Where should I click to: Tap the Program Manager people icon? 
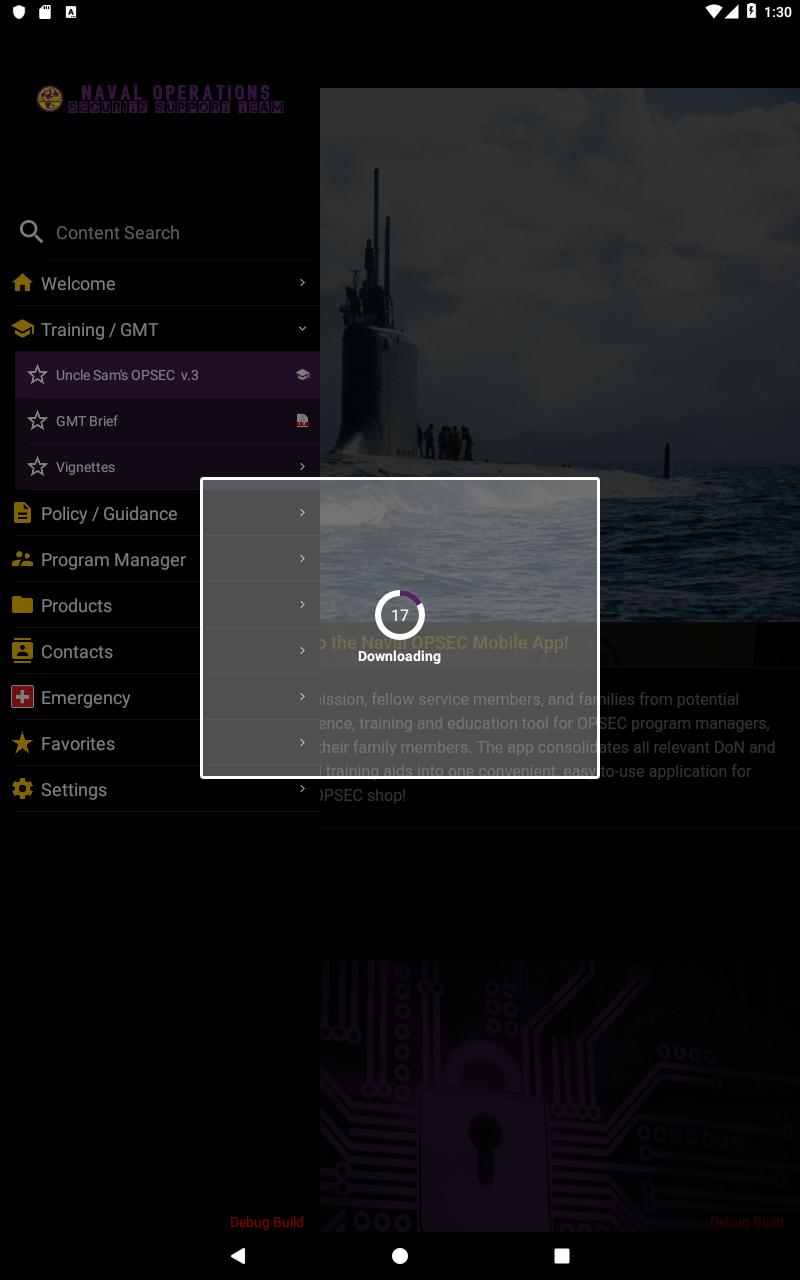click(x=22, y=559)
